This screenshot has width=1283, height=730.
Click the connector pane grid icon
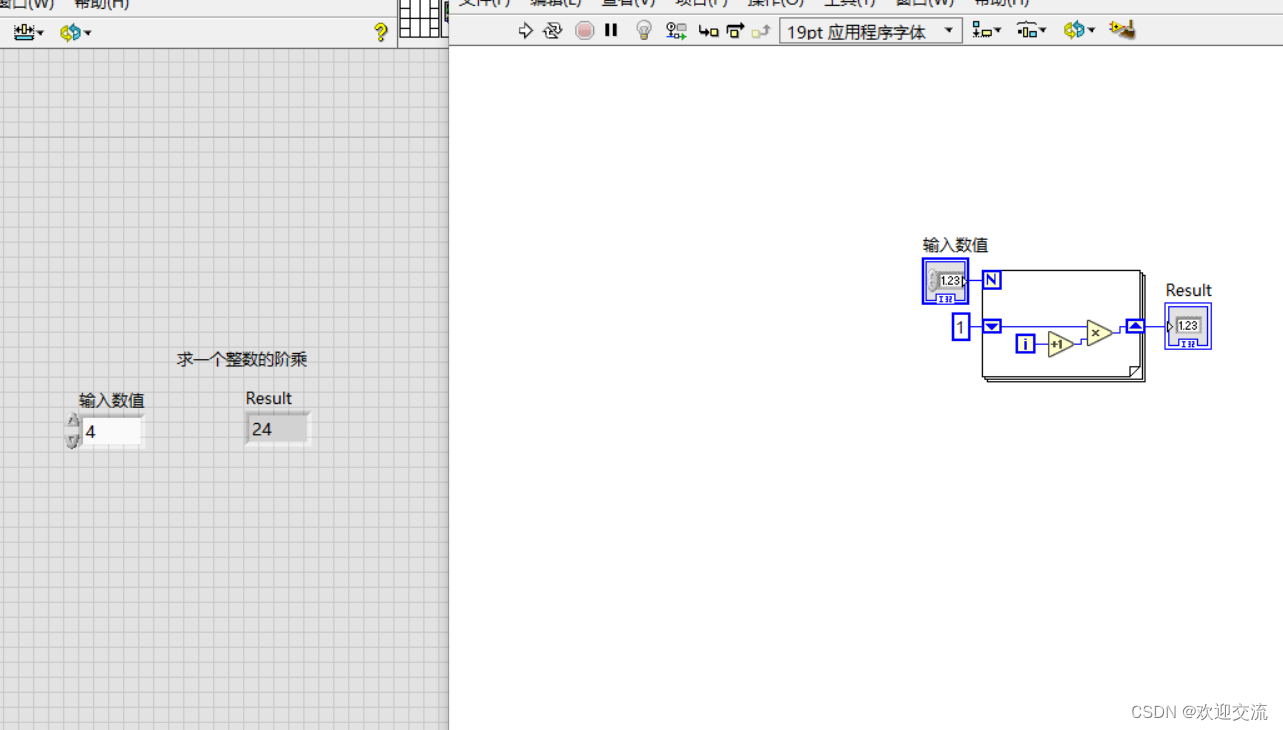click(x=420, y=18)
